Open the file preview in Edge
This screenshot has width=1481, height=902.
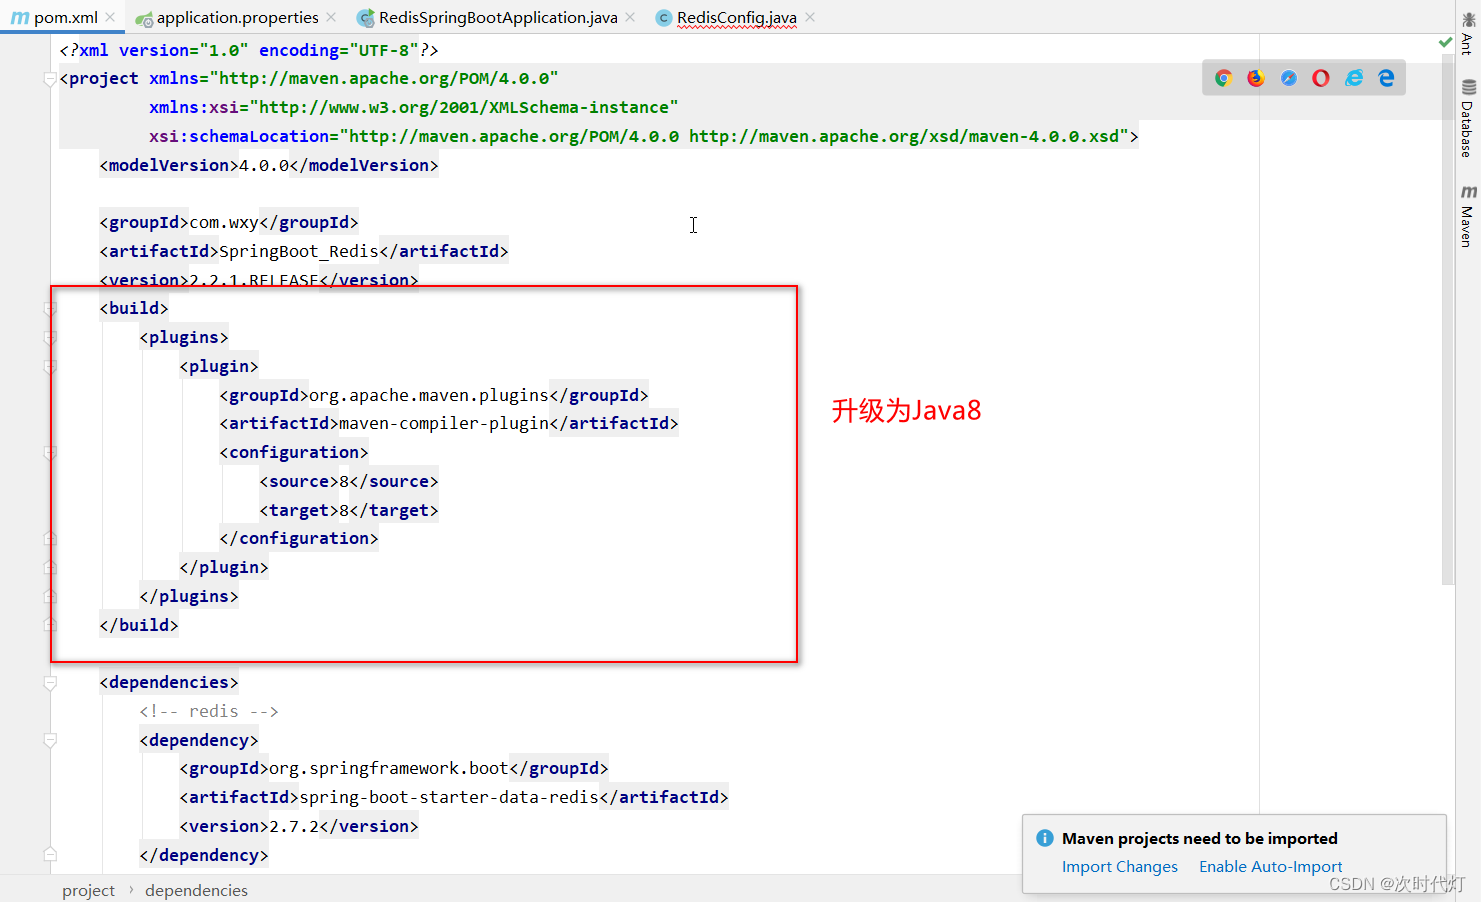pyautogui.click(x=1386, y=77)
